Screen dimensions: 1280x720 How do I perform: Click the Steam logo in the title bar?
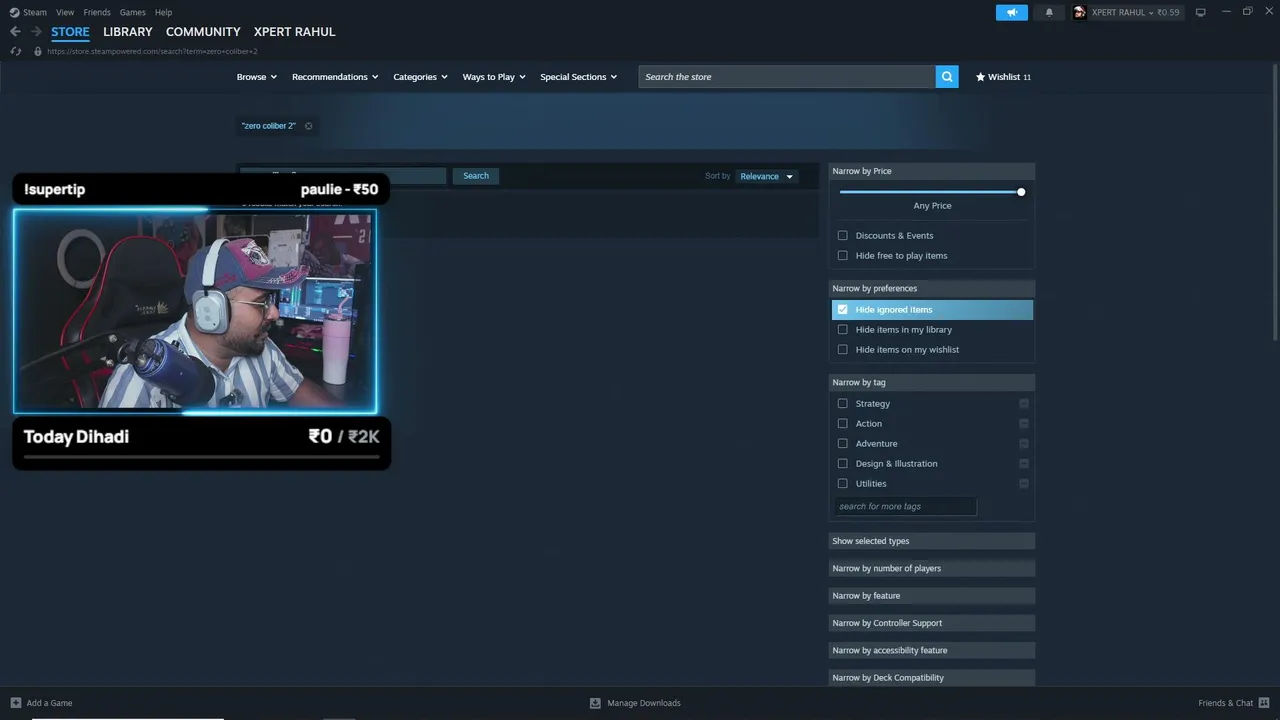(x=14, y=12)
